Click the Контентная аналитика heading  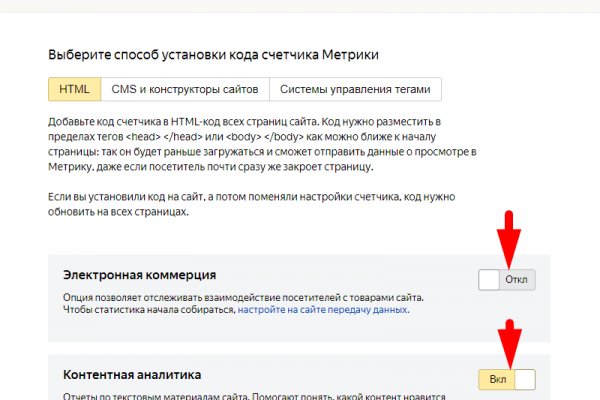click(x=132, y=375)
